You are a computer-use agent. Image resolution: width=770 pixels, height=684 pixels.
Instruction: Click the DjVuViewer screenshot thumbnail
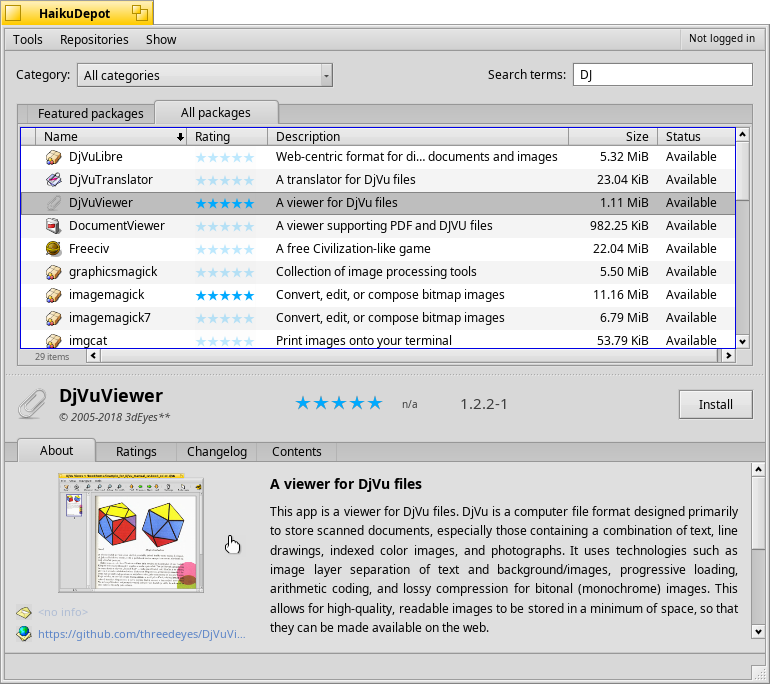131,533
